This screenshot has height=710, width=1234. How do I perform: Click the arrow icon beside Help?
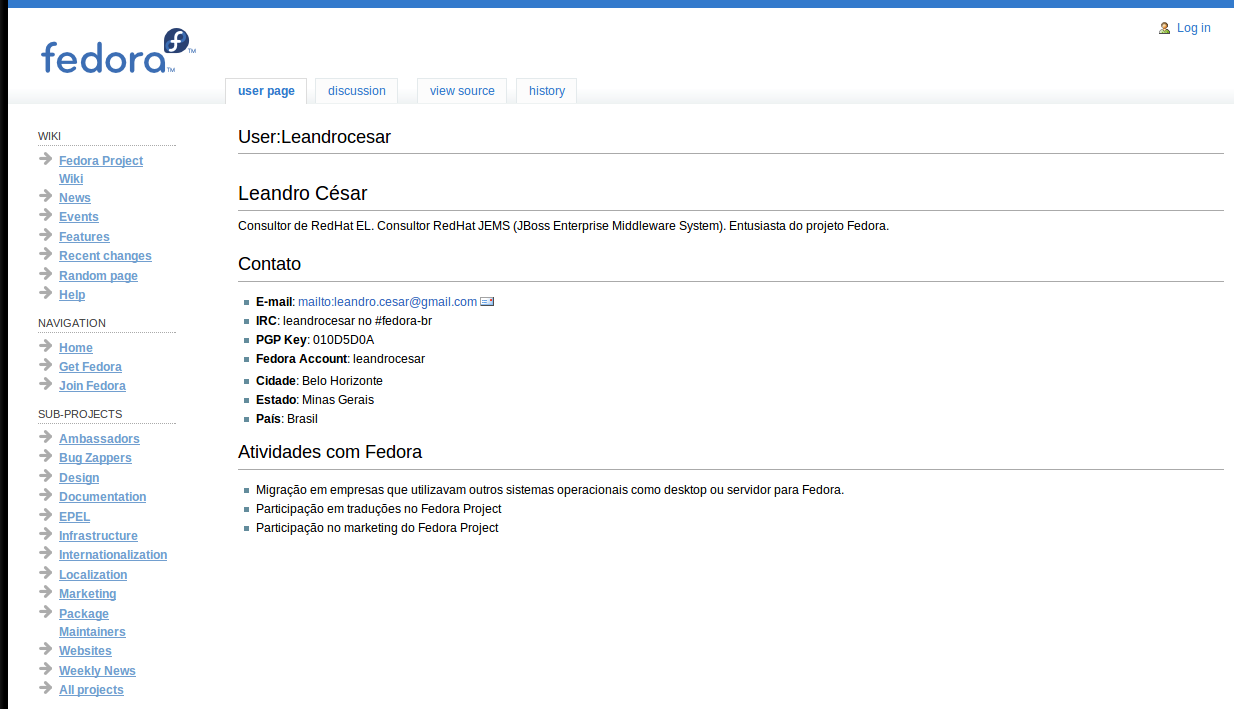(46, 293)
